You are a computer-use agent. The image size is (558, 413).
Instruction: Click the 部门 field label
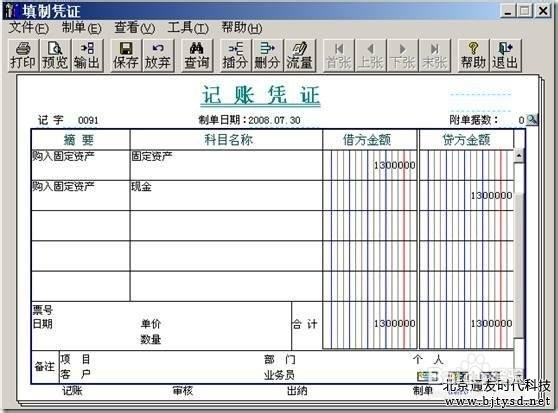(280, 360)
